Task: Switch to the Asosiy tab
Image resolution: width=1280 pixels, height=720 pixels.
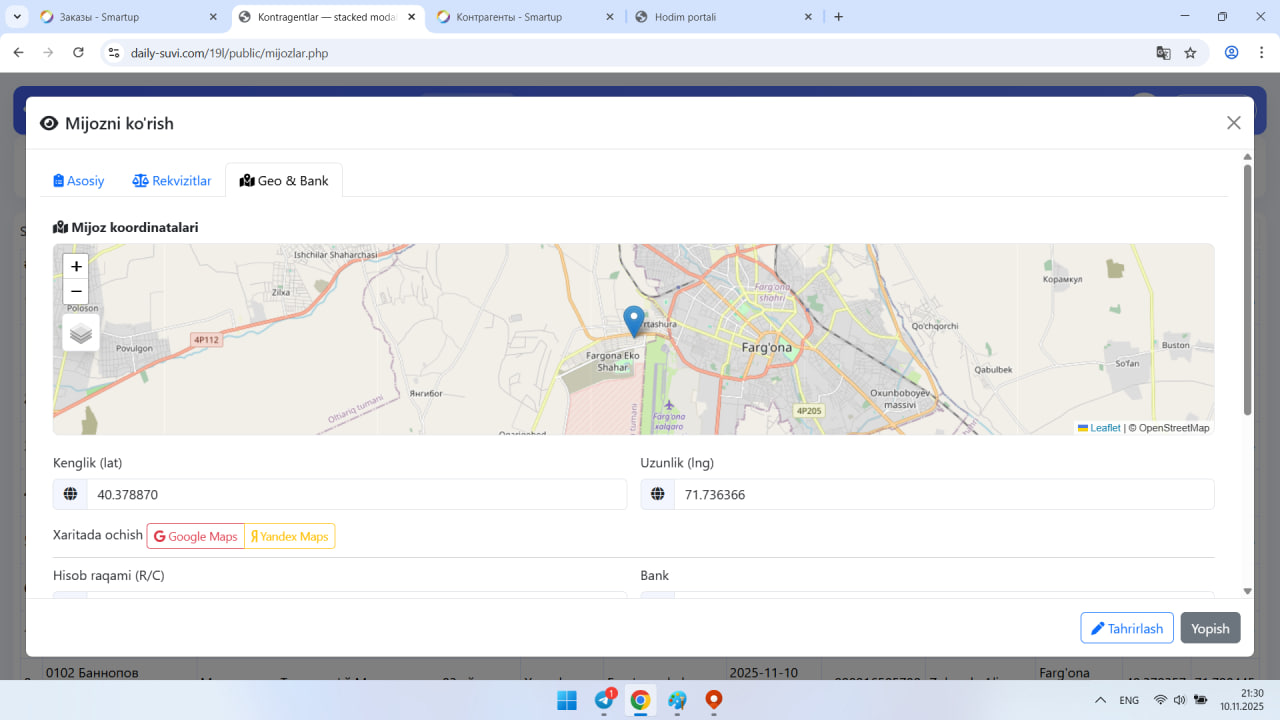Action: [x=79, y=181]
